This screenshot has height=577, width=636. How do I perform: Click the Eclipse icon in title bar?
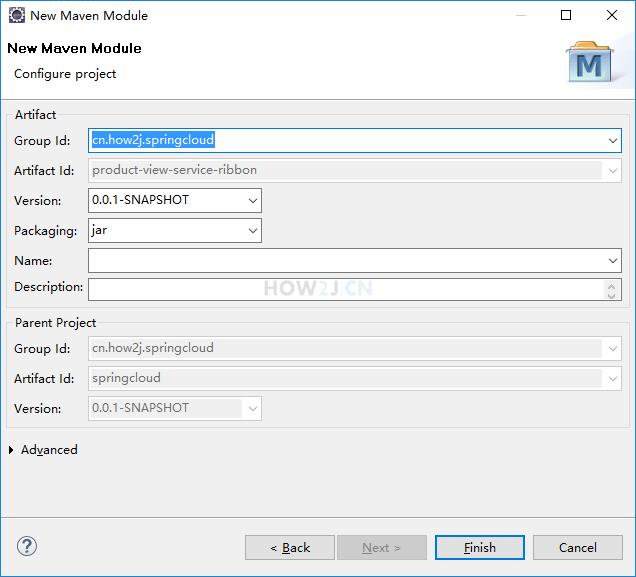tap(17, 15)
